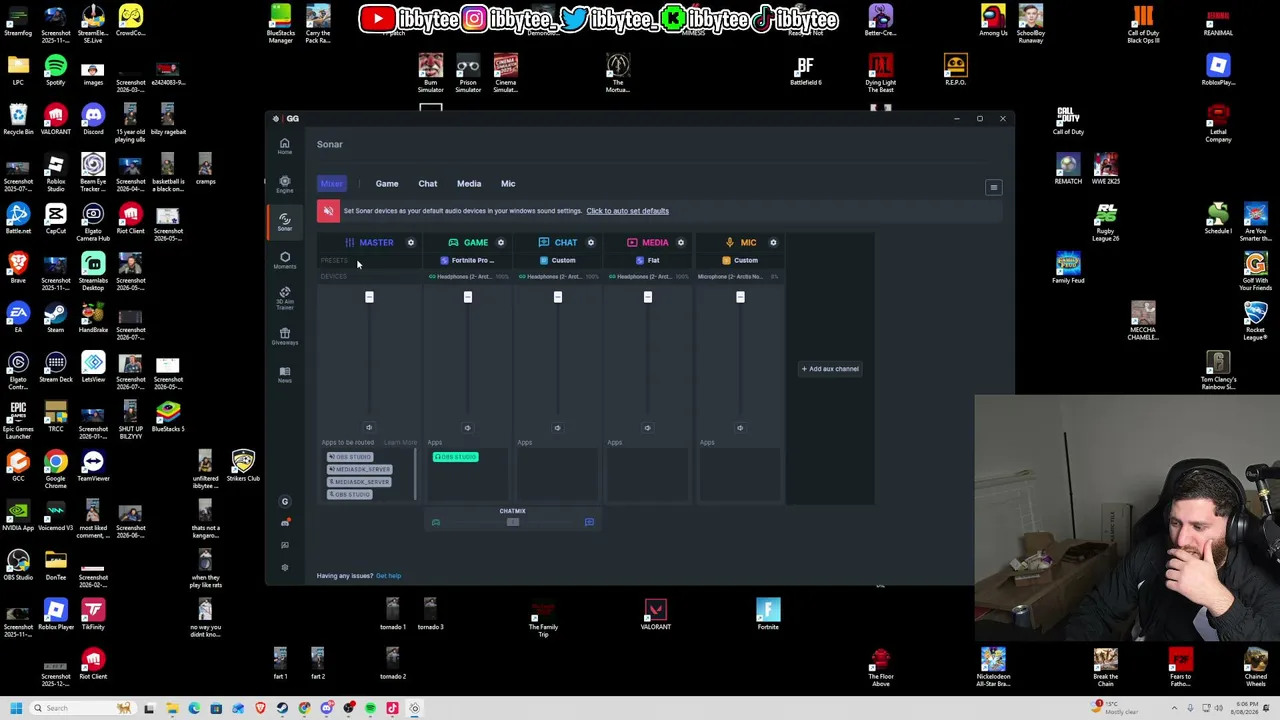Open the Game output device dropdown

point(467,276)
